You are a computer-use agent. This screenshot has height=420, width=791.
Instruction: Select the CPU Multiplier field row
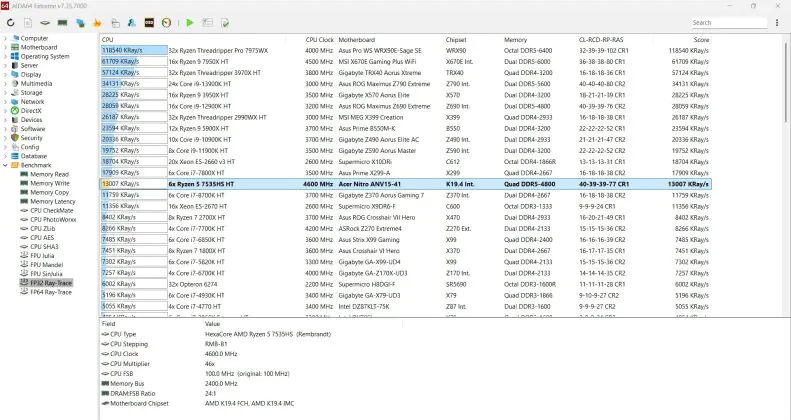pos(158,364)
